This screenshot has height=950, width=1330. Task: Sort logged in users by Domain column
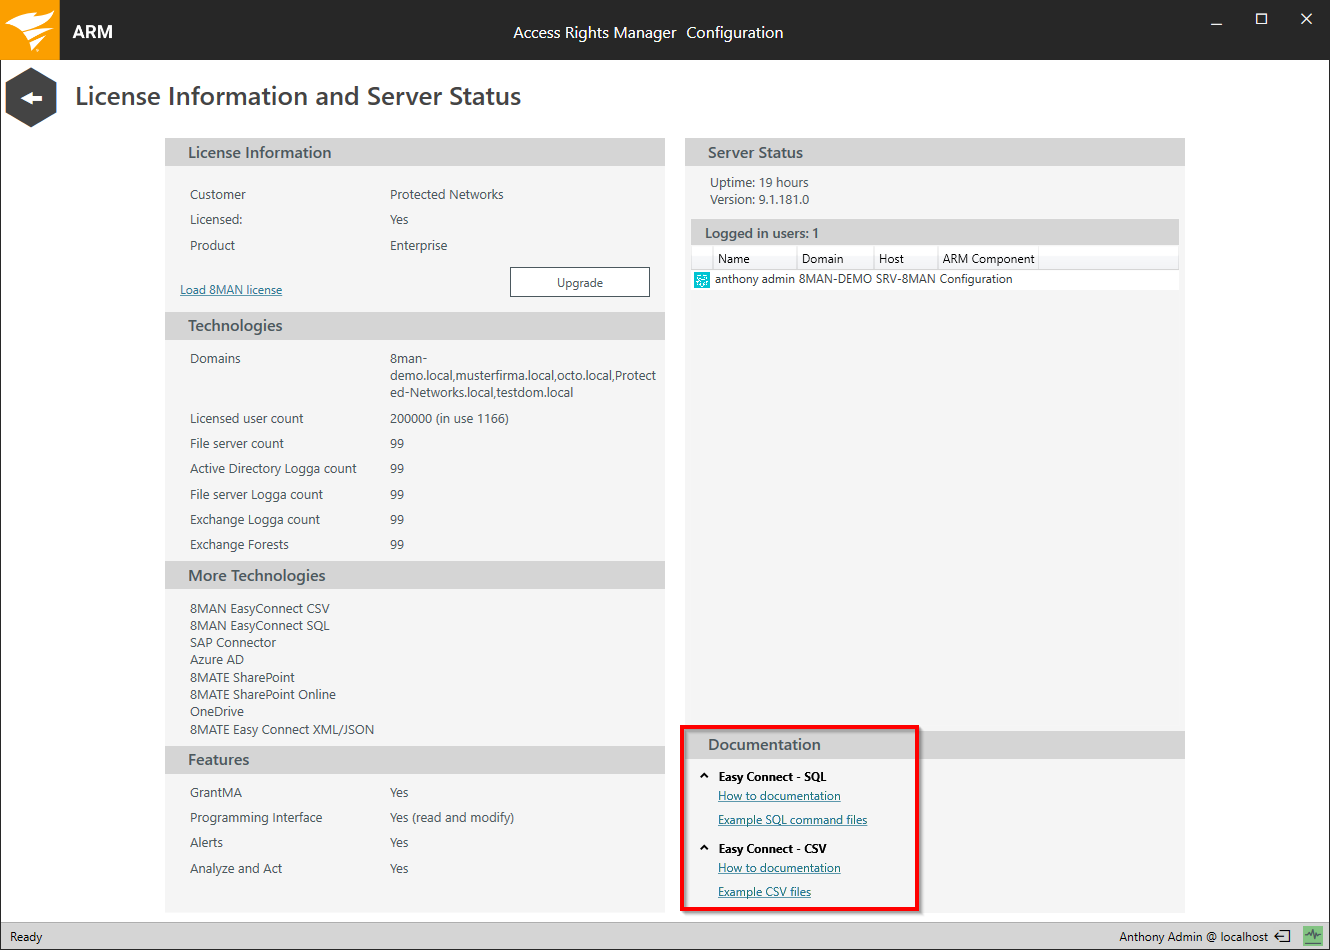(822, 259)
